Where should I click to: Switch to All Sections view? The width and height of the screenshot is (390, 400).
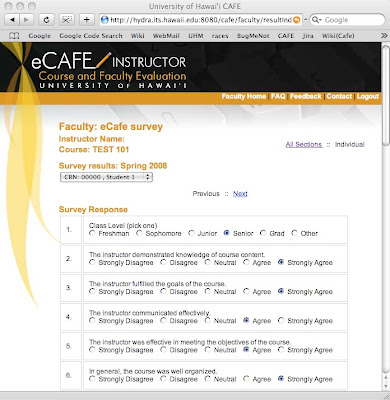304,144
